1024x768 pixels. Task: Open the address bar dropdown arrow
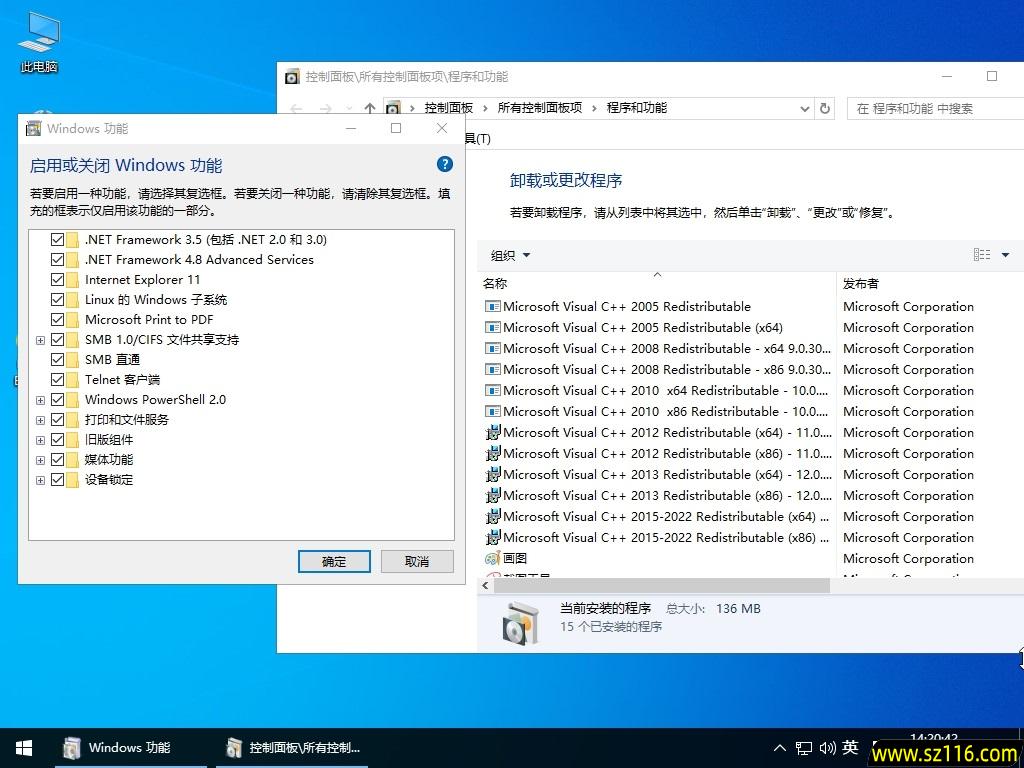pos(804,108)
